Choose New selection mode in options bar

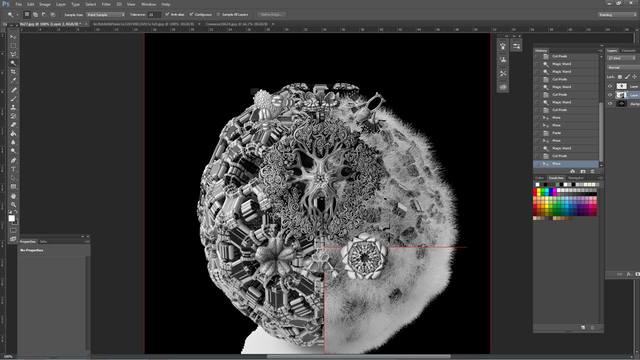[x=27, y=14]
